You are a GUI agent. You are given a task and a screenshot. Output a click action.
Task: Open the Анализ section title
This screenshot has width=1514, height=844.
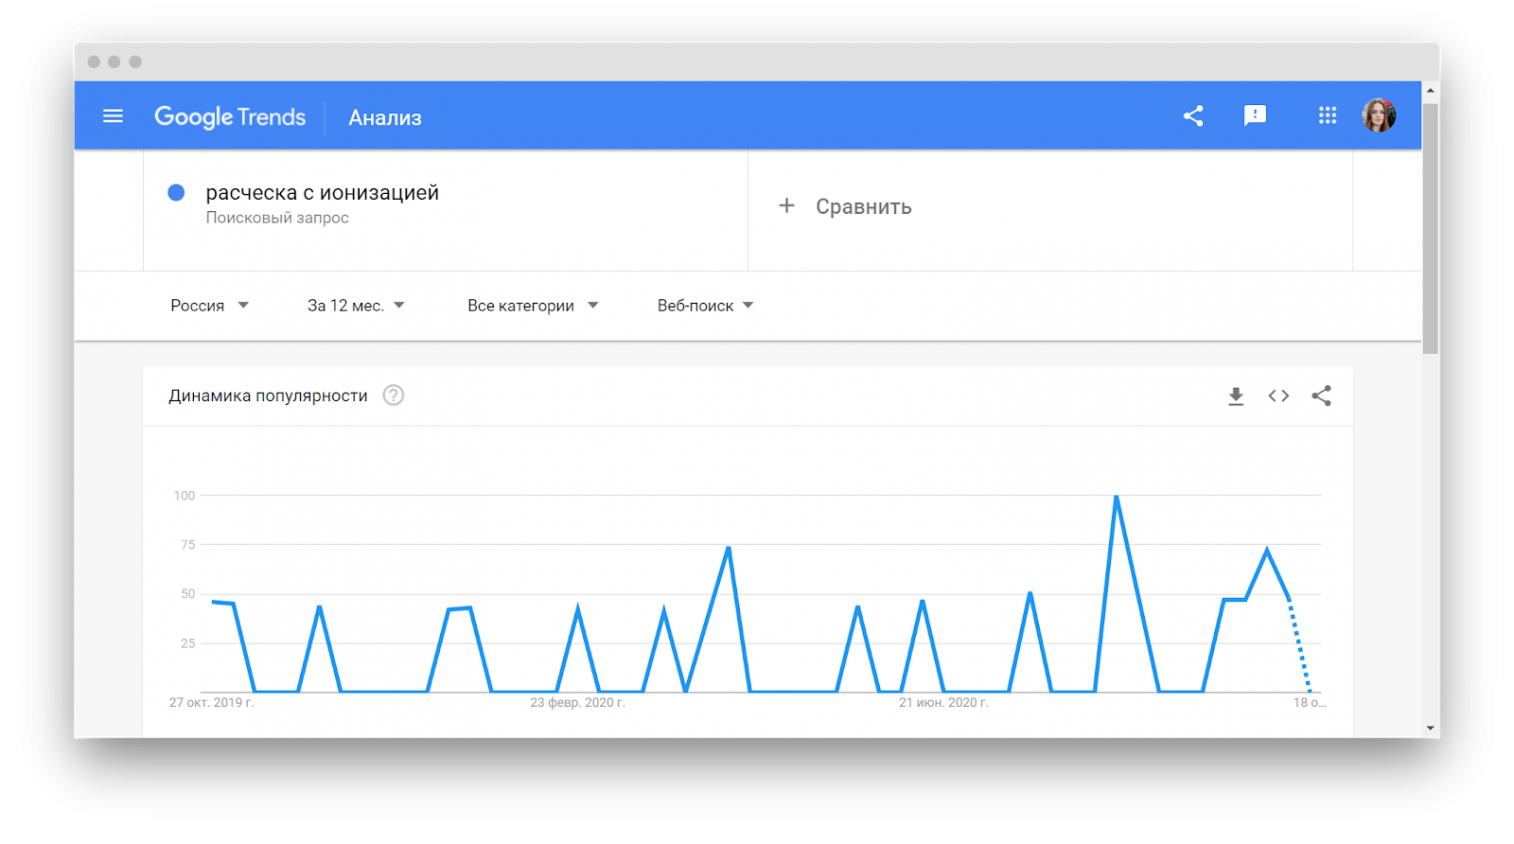385,118
